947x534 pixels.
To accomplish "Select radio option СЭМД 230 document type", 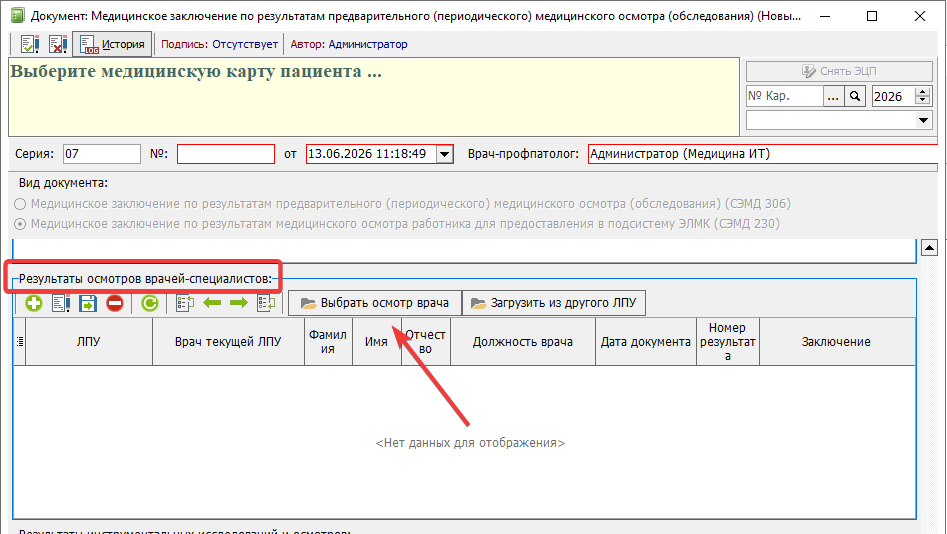I will click(x=20, y=224).
